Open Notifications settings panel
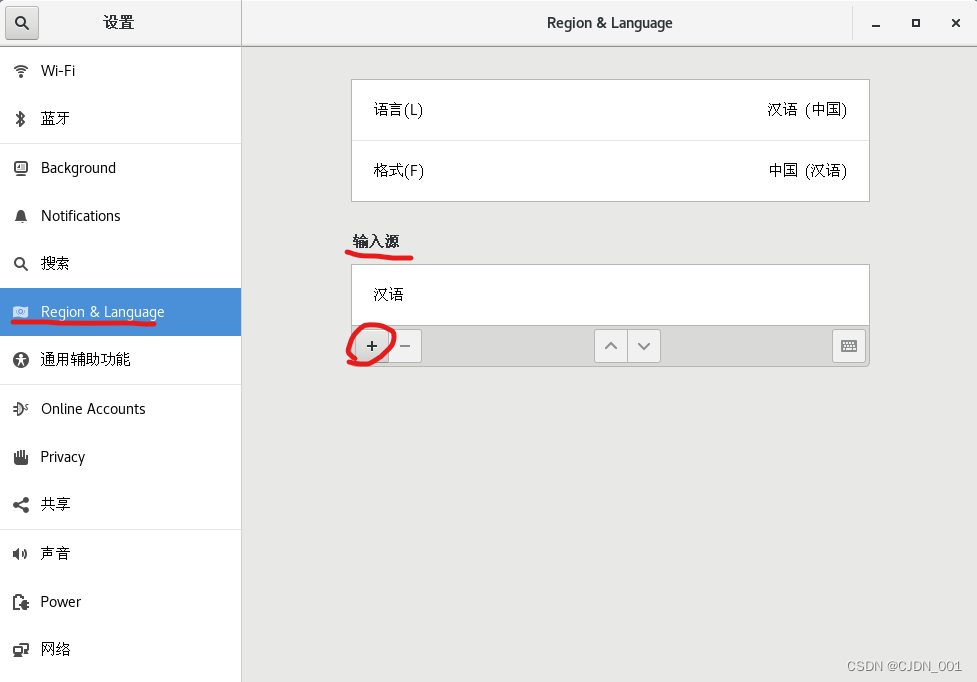 (120, 216)
